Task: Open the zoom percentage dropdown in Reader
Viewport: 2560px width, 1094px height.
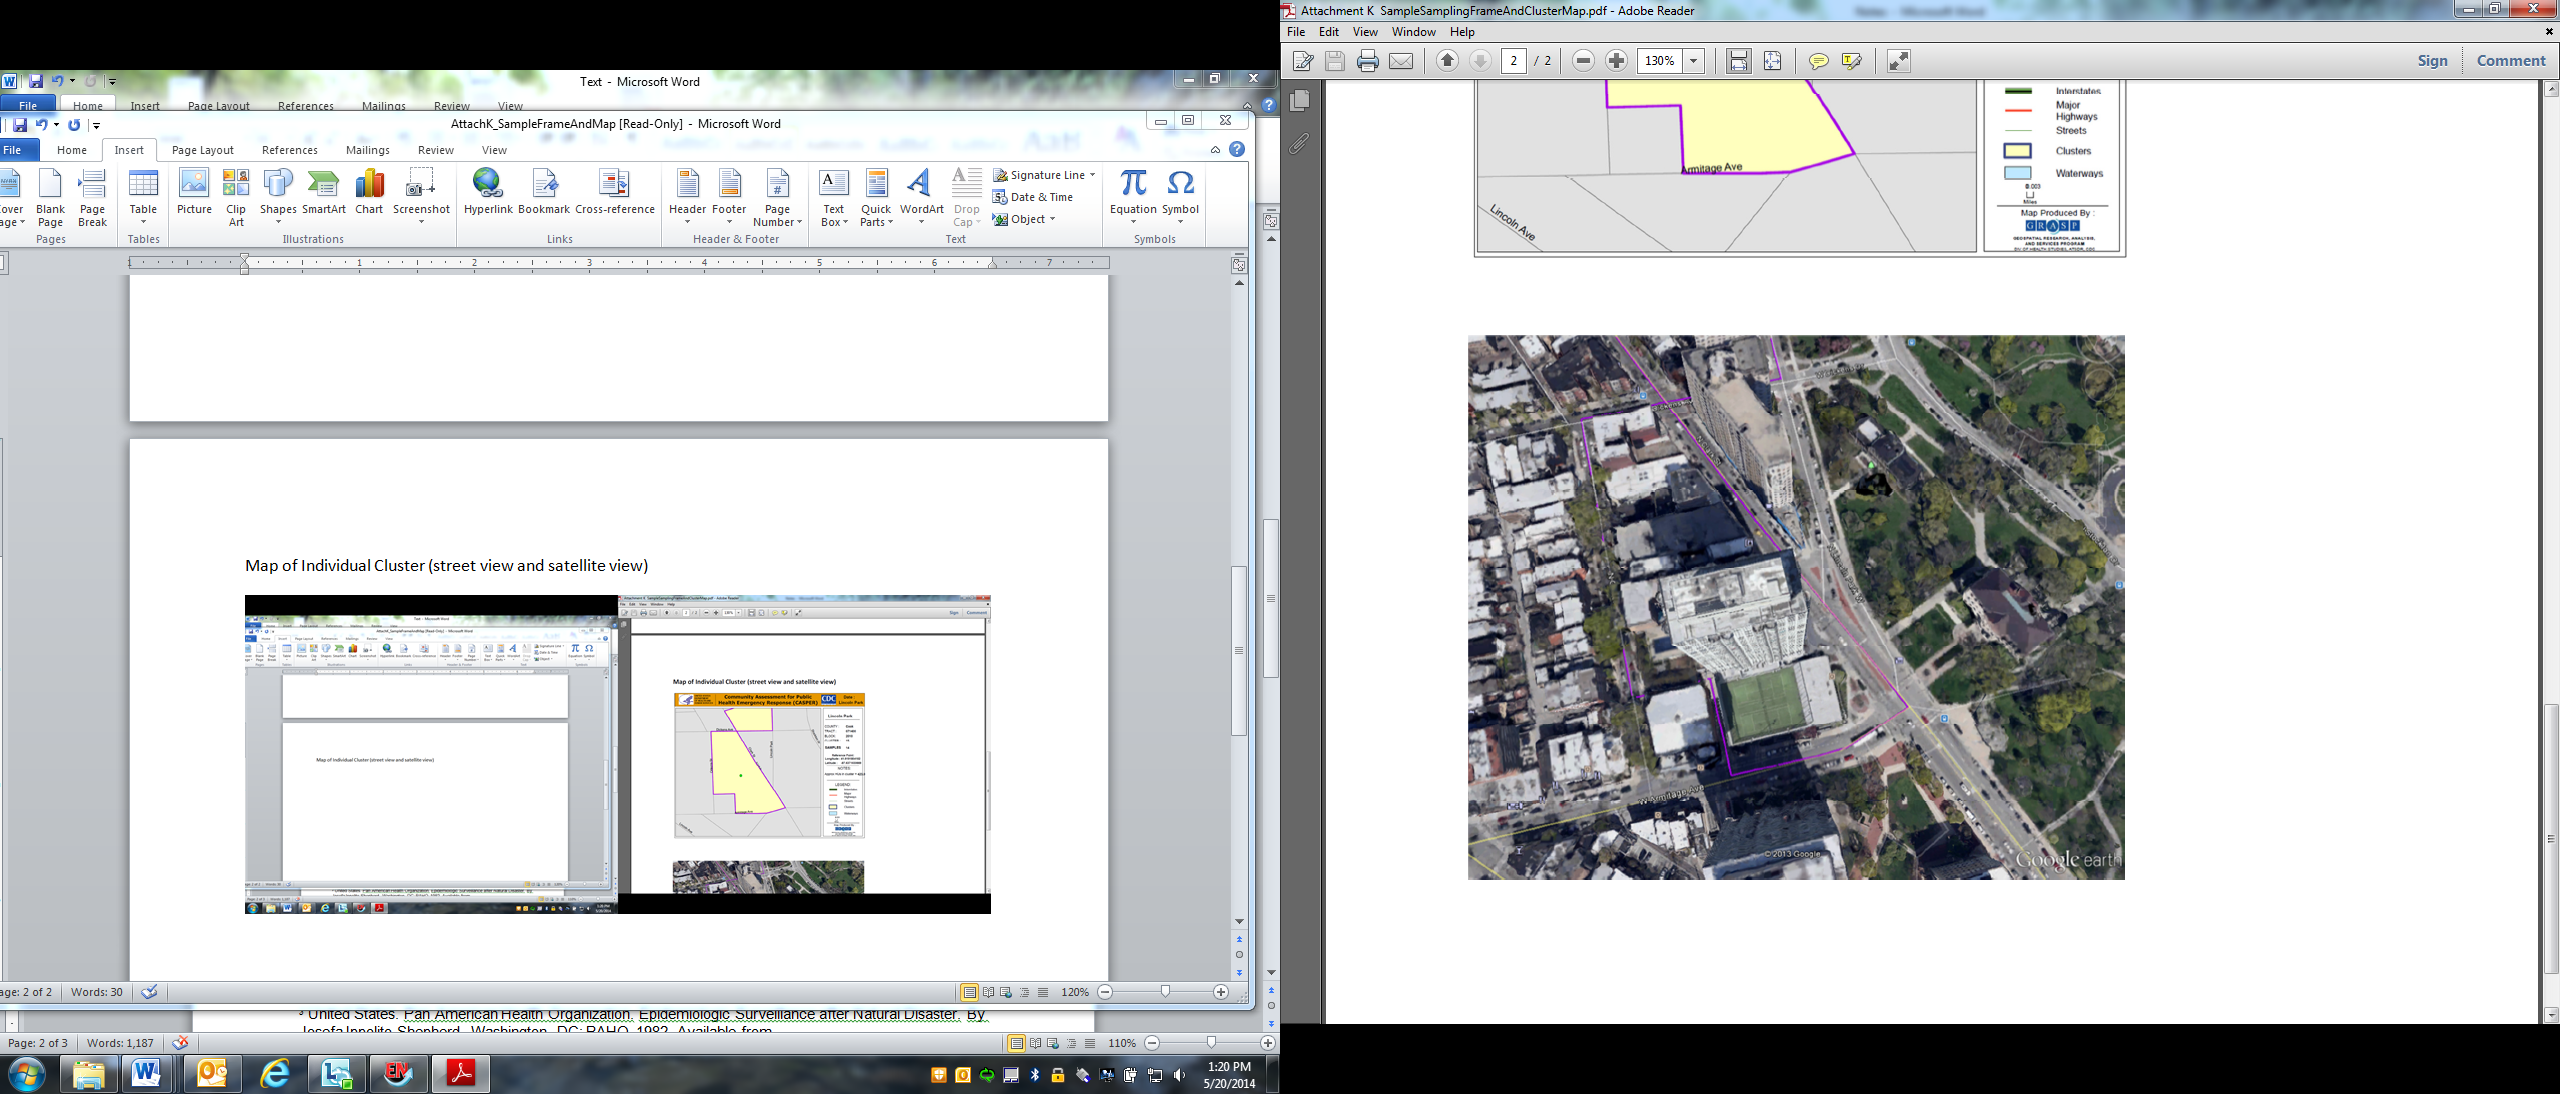Action: [1694, 61]
